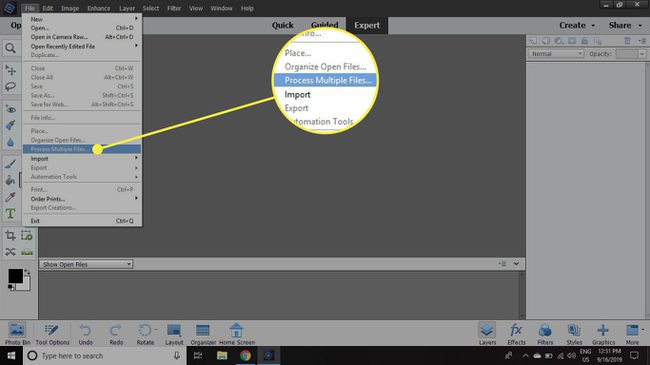Open the Graphics panel
The height and width of the screenshot is (365, 650).
603,334
